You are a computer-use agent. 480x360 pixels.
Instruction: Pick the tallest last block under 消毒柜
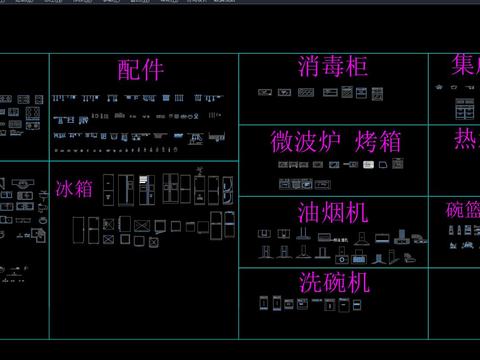[377, 94]
